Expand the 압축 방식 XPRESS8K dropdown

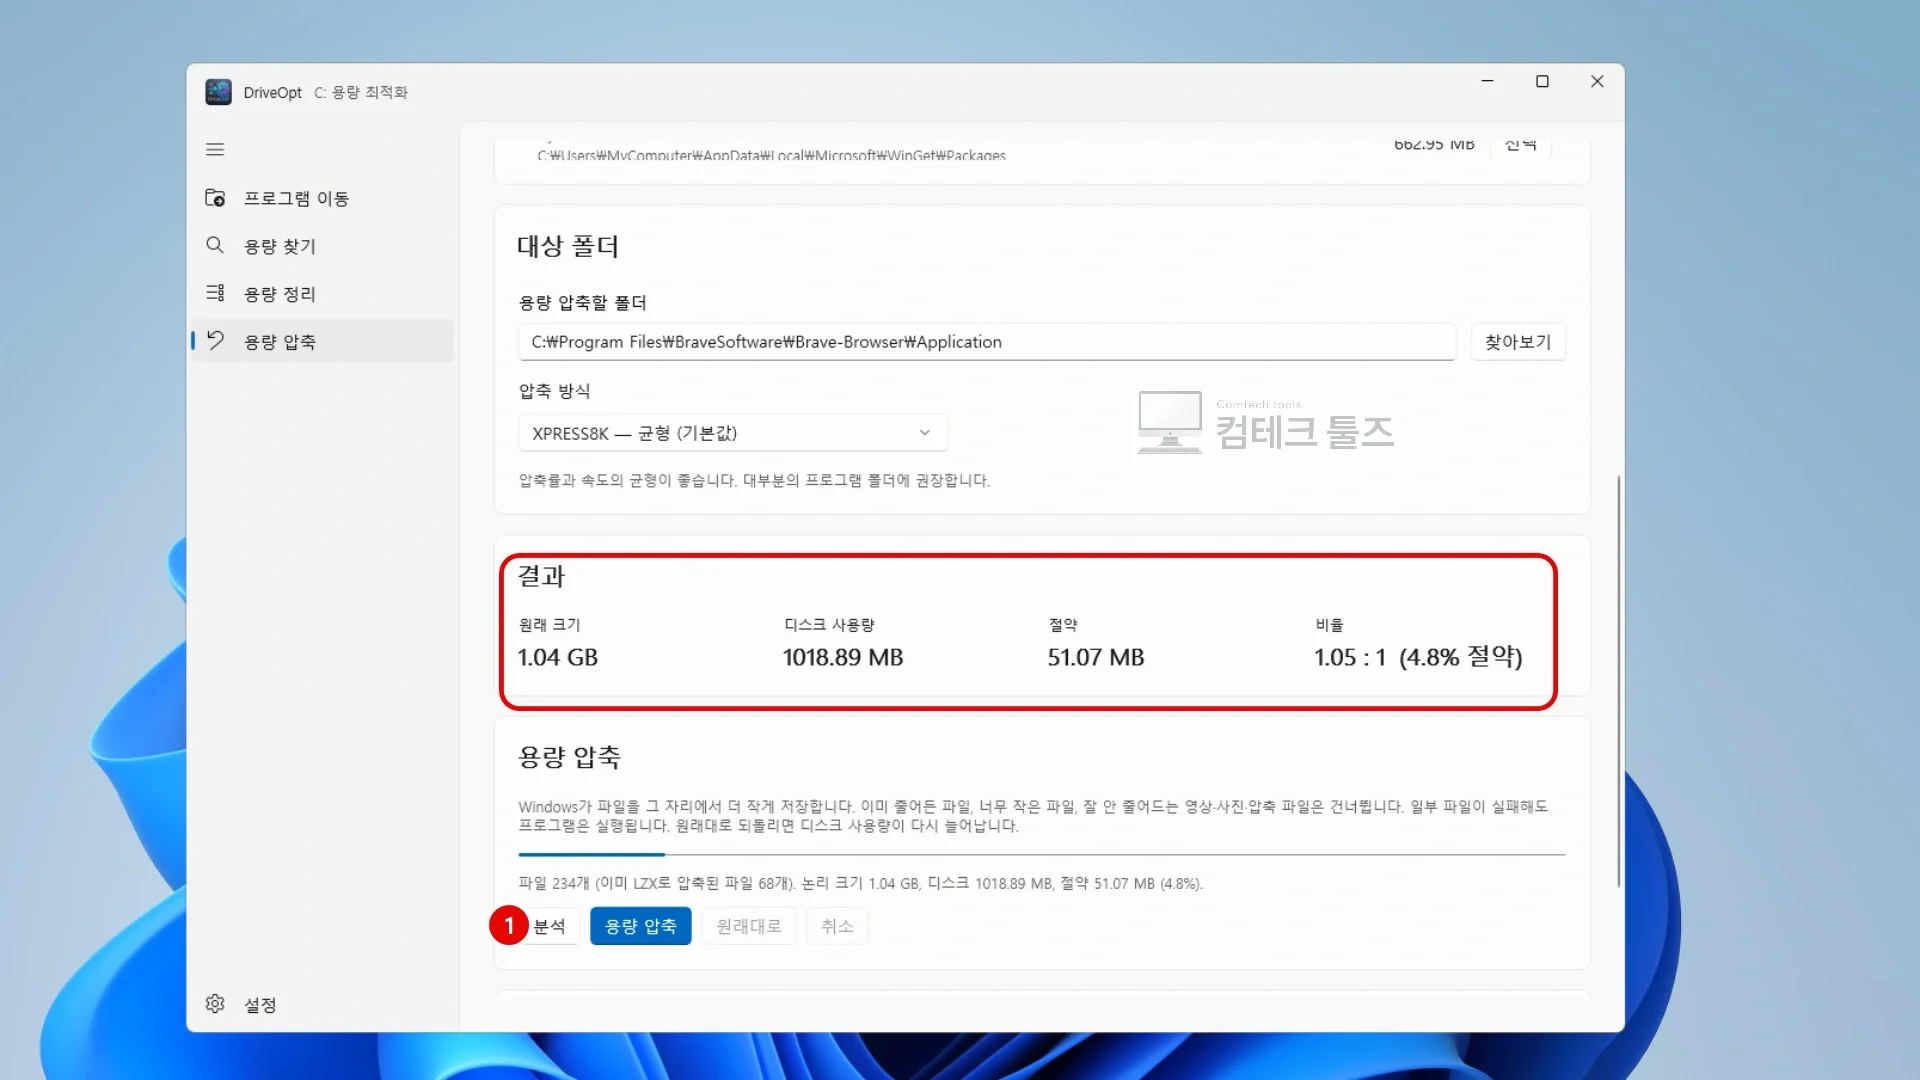tap(732, 433)
